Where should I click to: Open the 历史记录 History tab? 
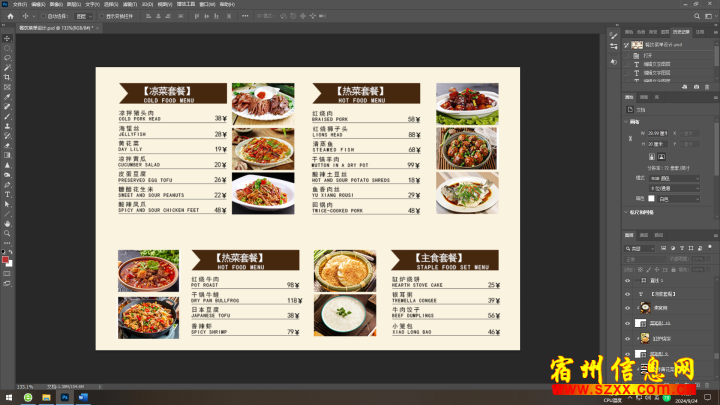(x=681, y=32)
